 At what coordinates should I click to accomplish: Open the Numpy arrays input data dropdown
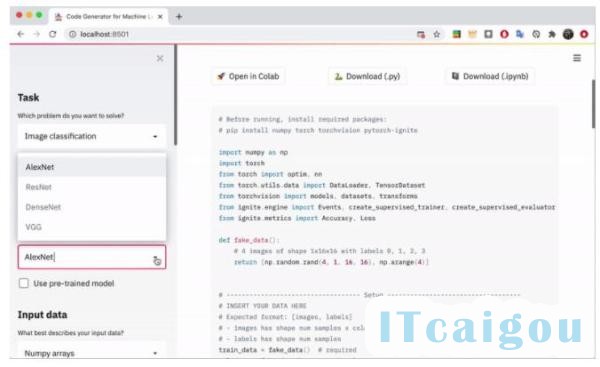pyautogui.click(x=92, y=352)
